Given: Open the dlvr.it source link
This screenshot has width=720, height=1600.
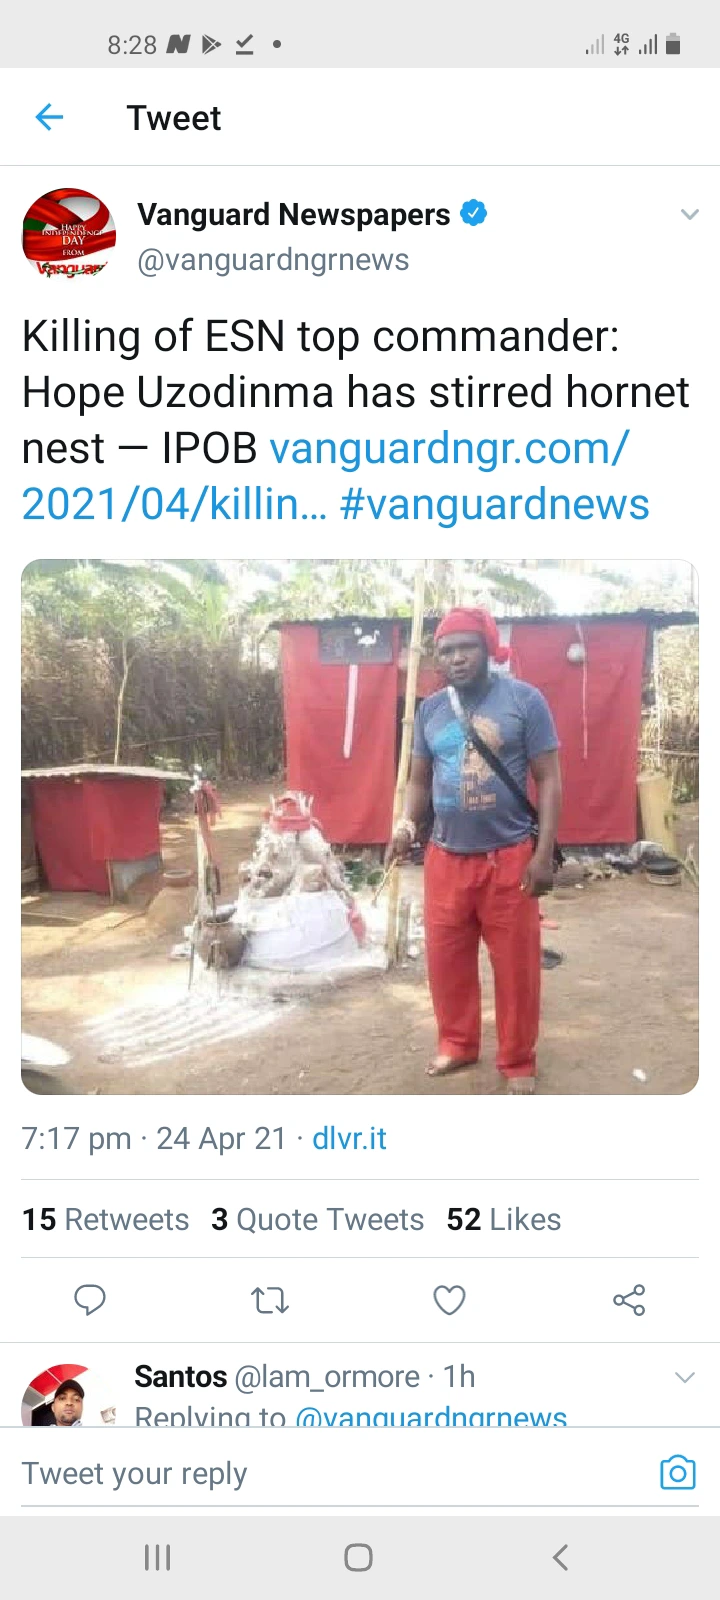Looking at the screenshot, I should pos(349,1138).
